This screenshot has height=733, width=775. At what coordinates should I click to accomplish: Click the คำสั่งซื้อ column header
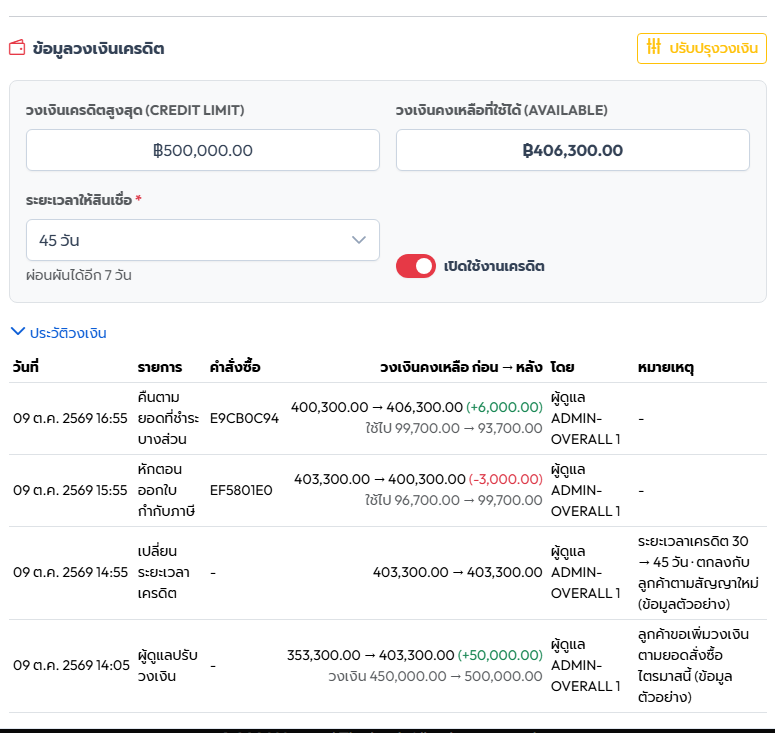click(235, 367)
